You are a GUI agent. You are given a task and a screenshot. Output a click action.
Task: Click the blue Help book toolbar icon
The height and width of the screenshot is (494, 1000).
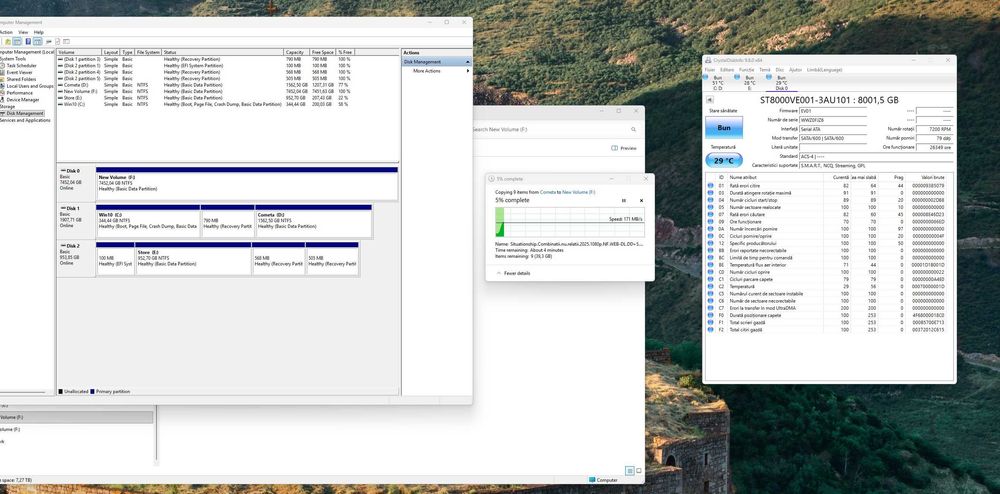click(28, 41)
